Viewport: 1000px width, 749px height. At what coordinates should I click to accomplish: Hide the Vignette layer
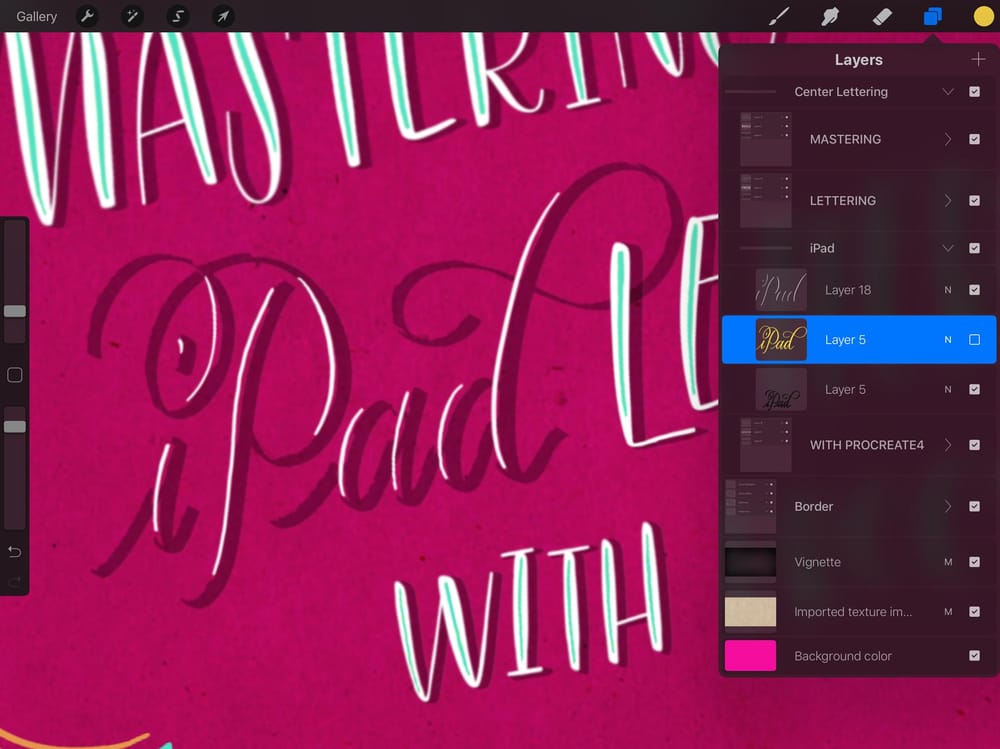pos(974,562)
